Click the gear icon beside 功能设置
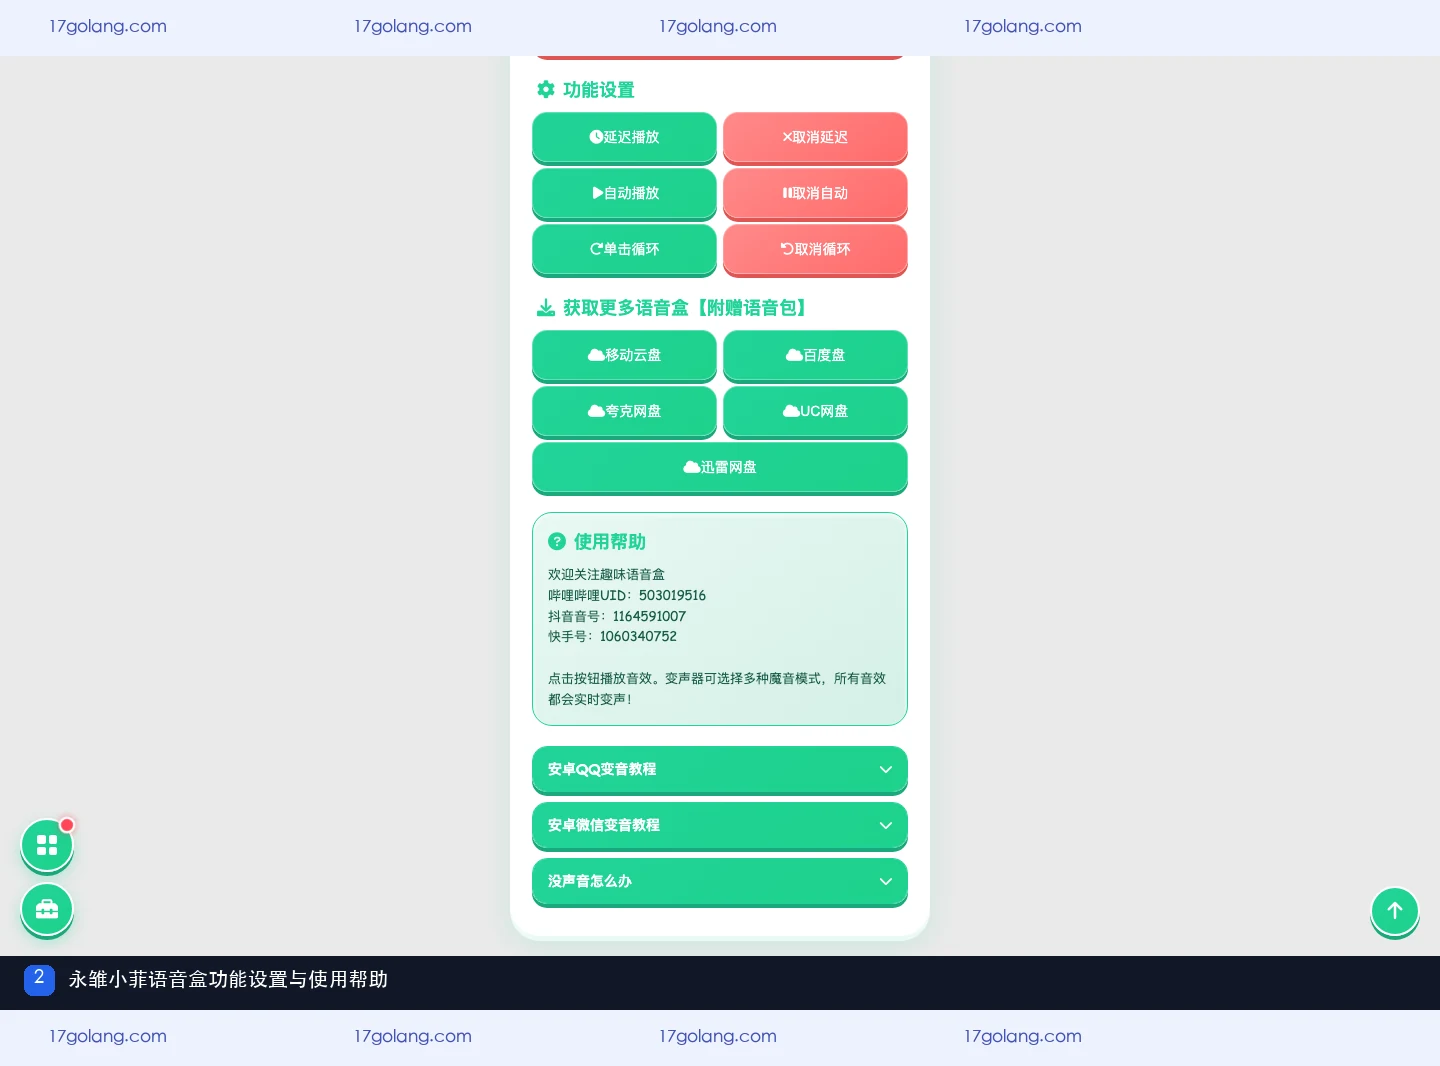This screenshot has height=1066, width=1440. pos(546,89)
